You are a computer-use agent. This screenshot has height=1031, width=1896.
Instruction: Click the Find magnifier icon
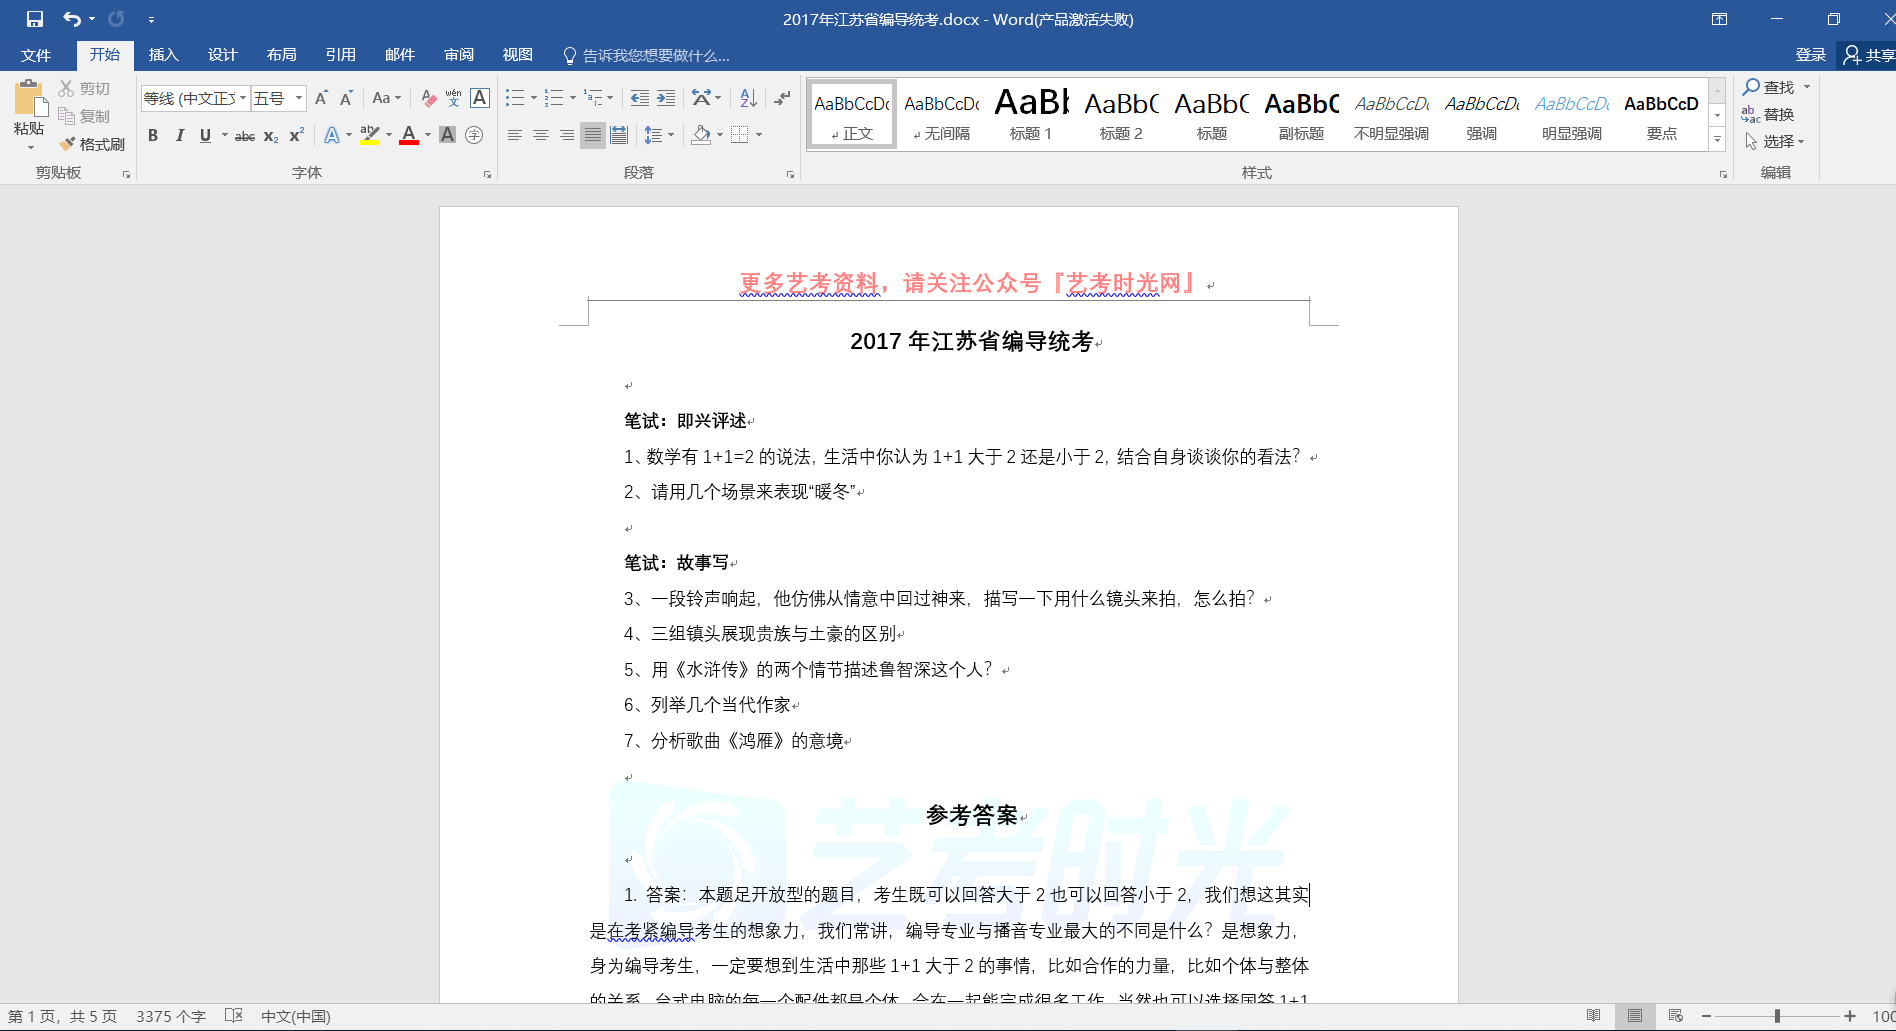pyautogui.click(x=1752, y=87)
